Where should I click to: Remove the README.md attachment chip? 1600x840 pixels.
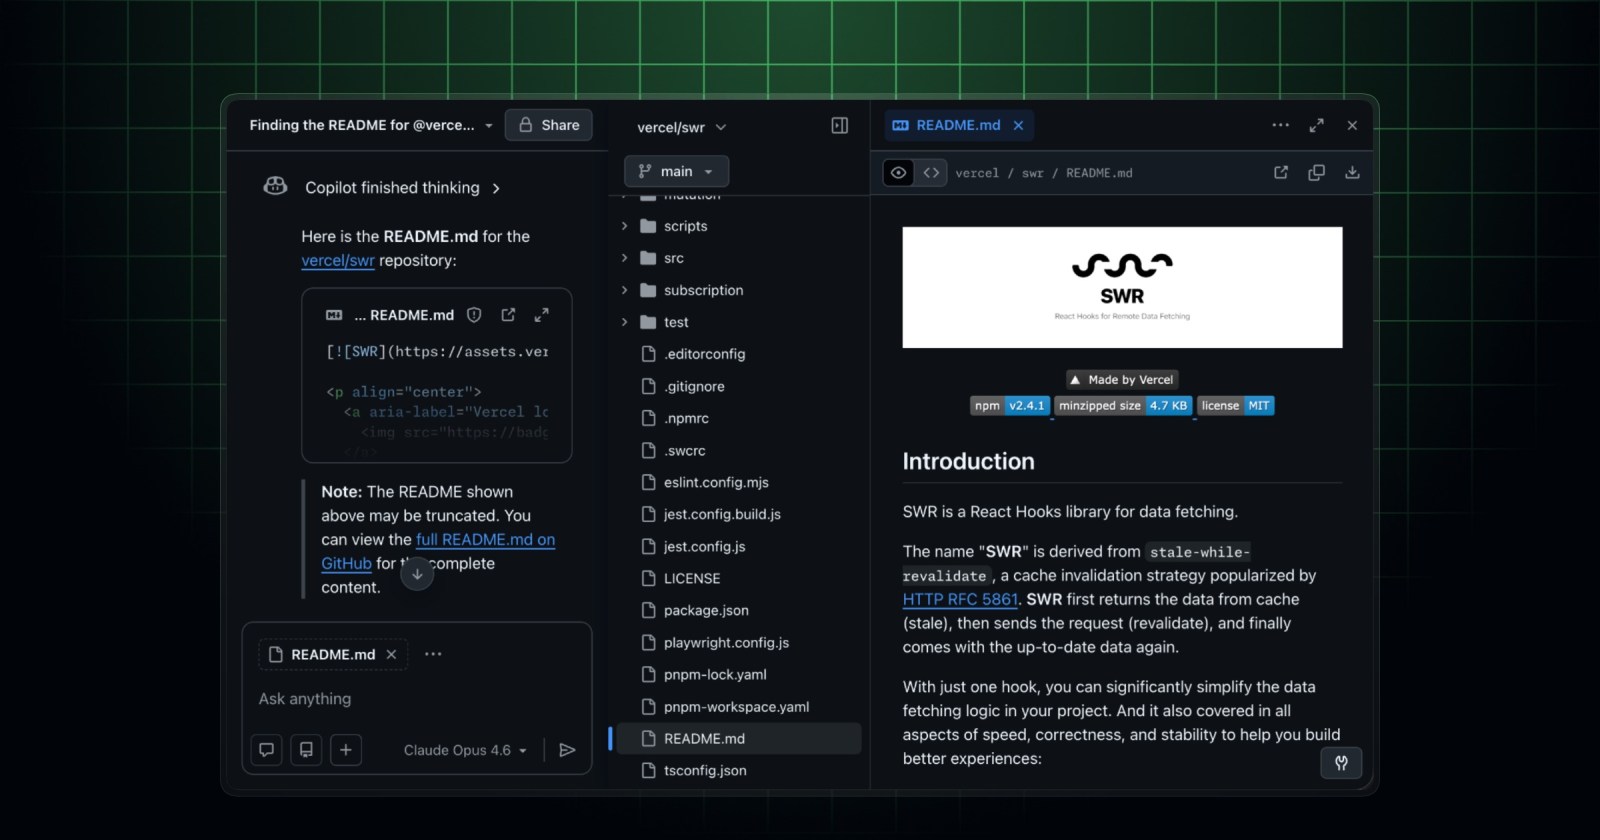point(391,654)
